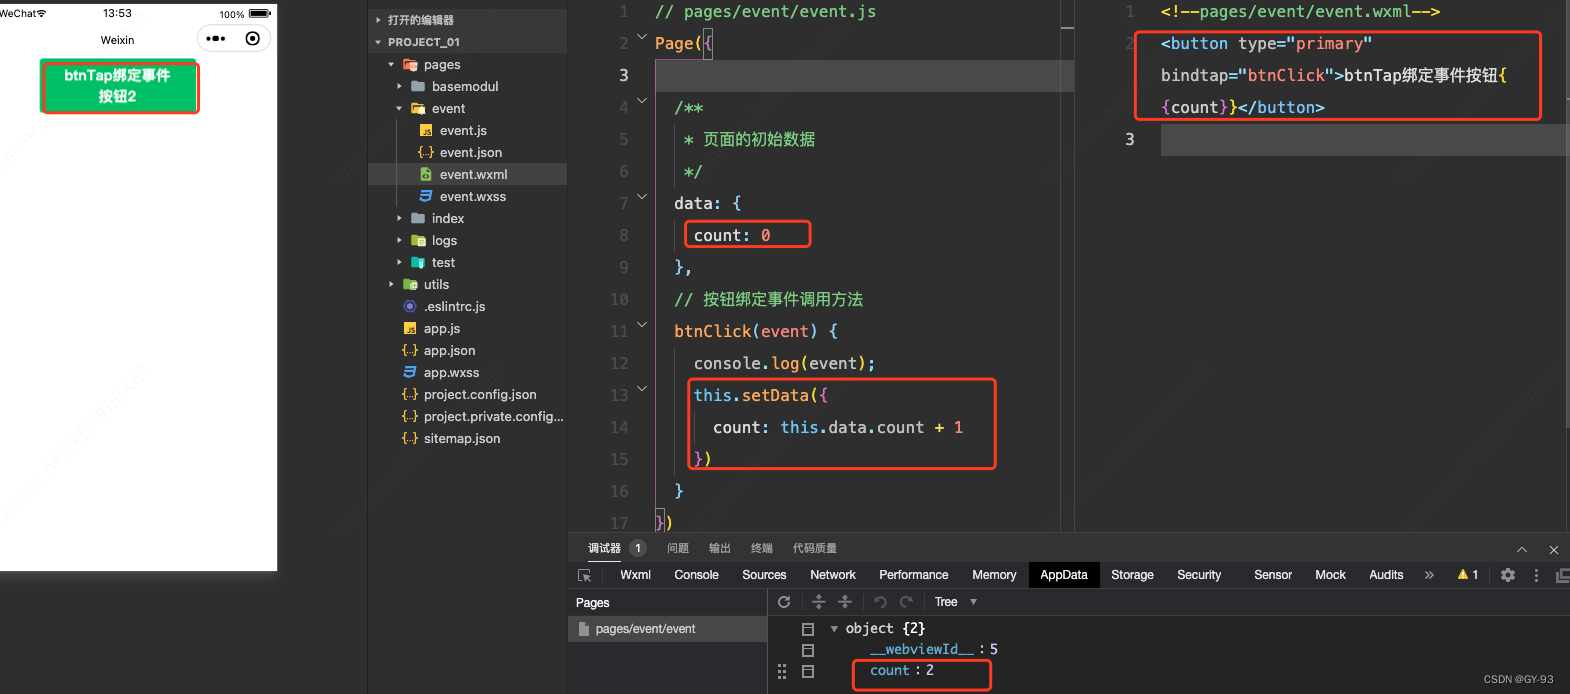1570x694 pixels.
Task: Open devtools vertical dots menu
Action: 1536,575
